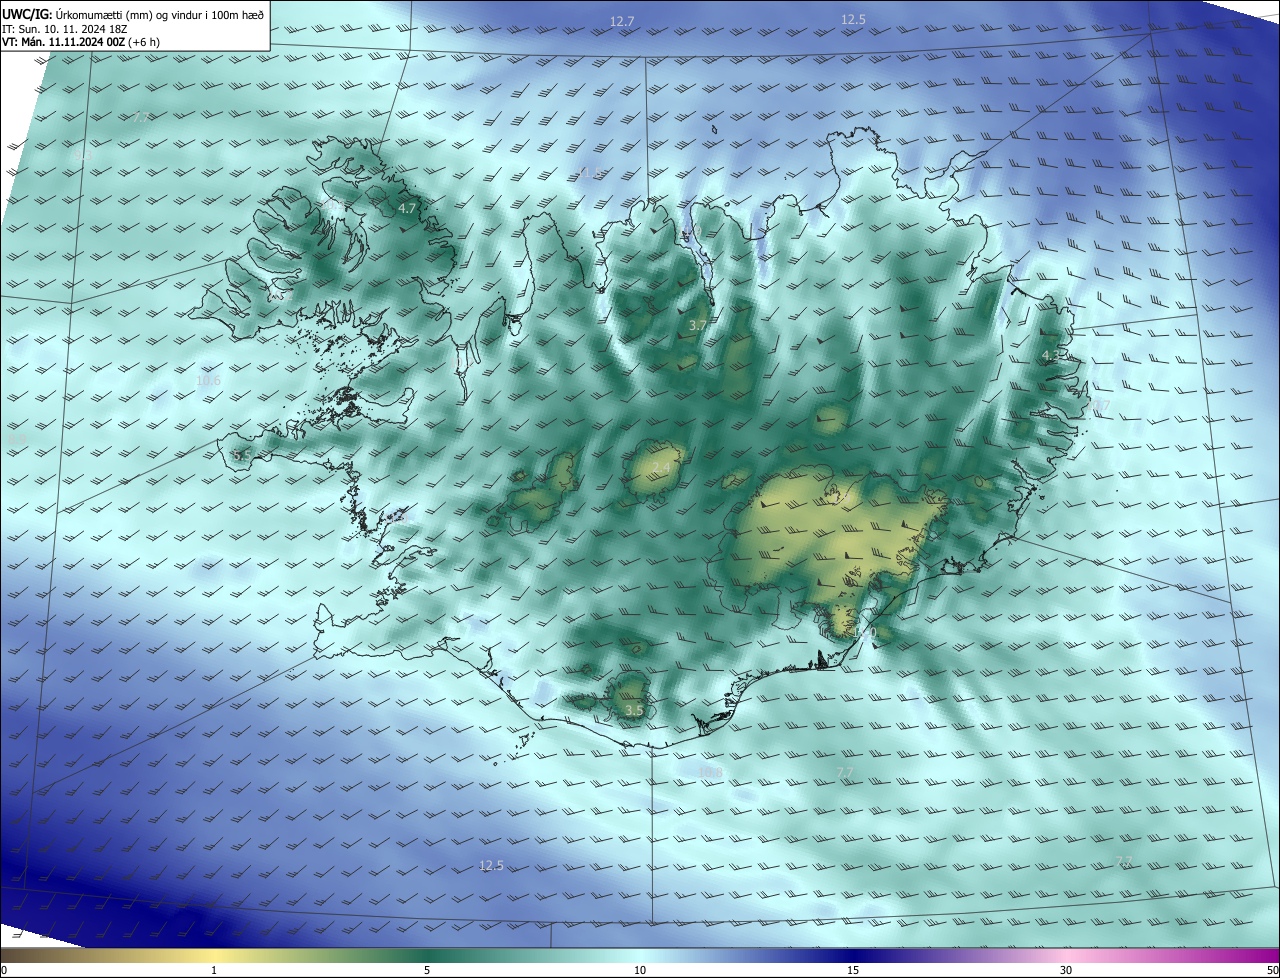The width and height of the screenshot is (1280, 978).
Task: Click the 'VT: Mán. 11.11.2024 00Z (+6 h)' line
Action: tap(81, 42)
